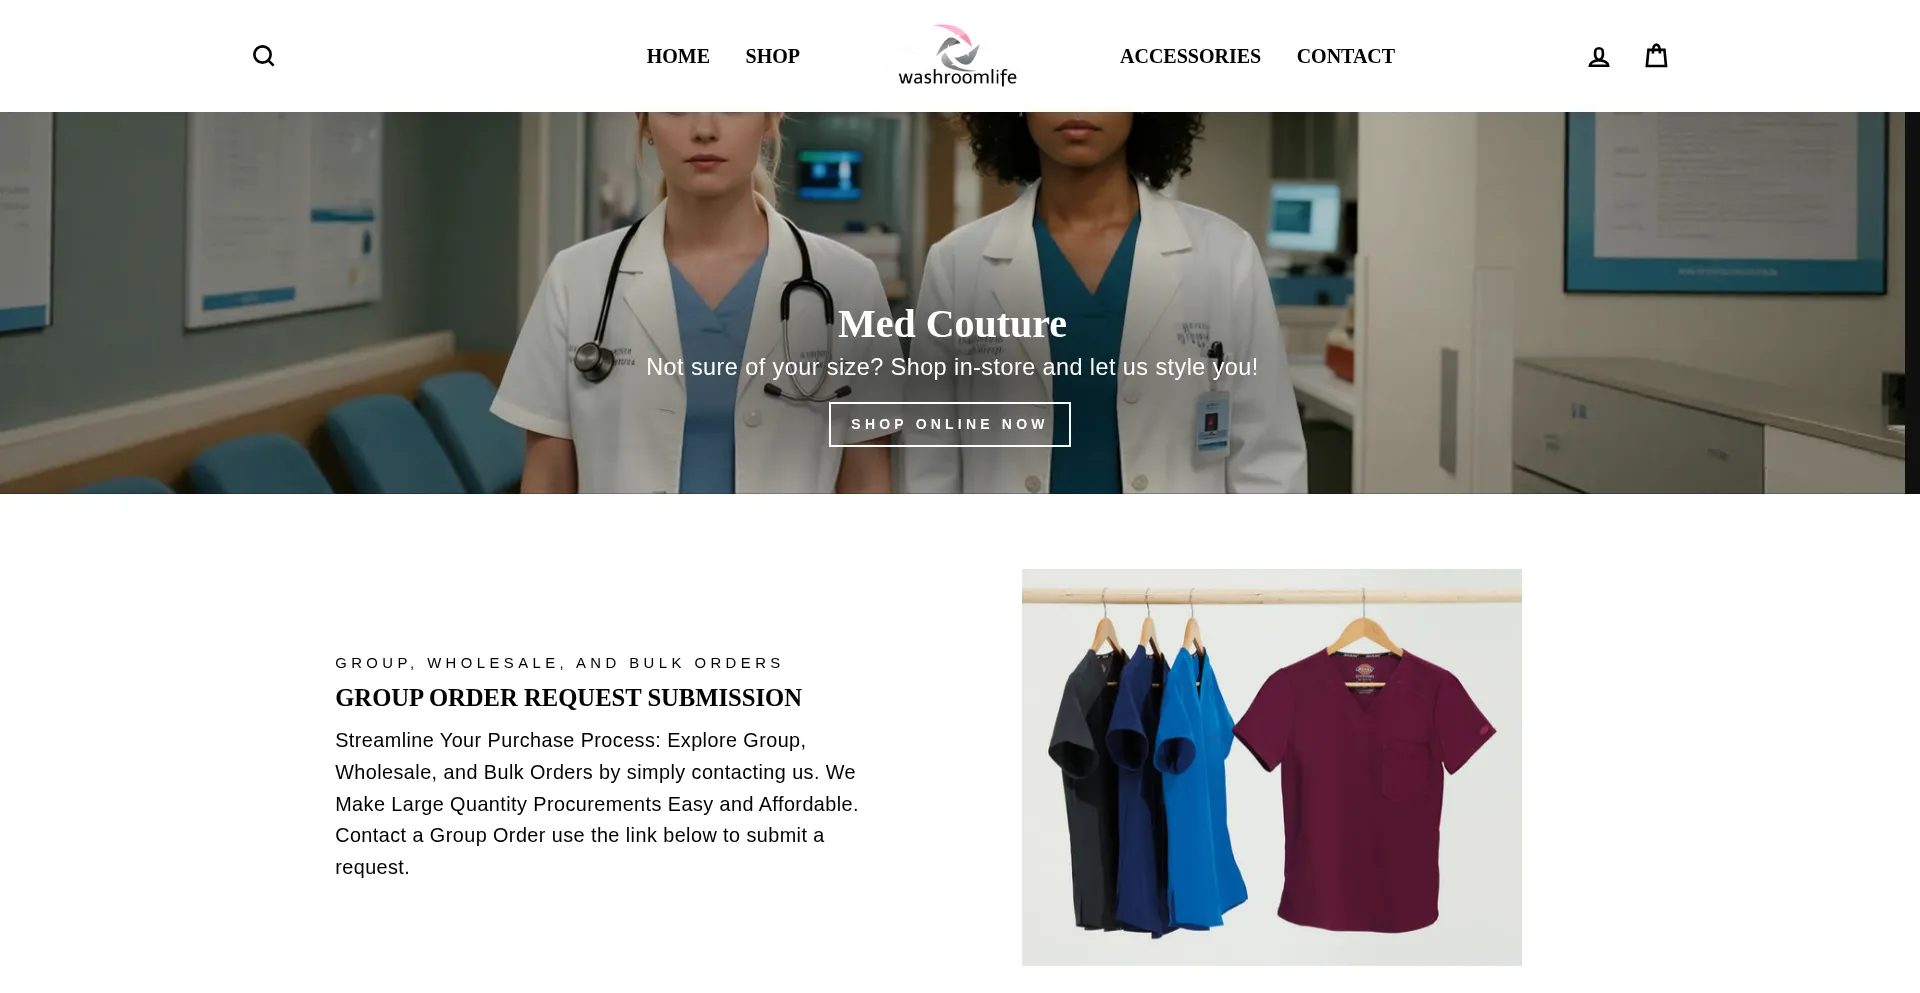1920x993 pixels.
Task: Open the shopping cart bag icon
Action: click(1656, 55)
